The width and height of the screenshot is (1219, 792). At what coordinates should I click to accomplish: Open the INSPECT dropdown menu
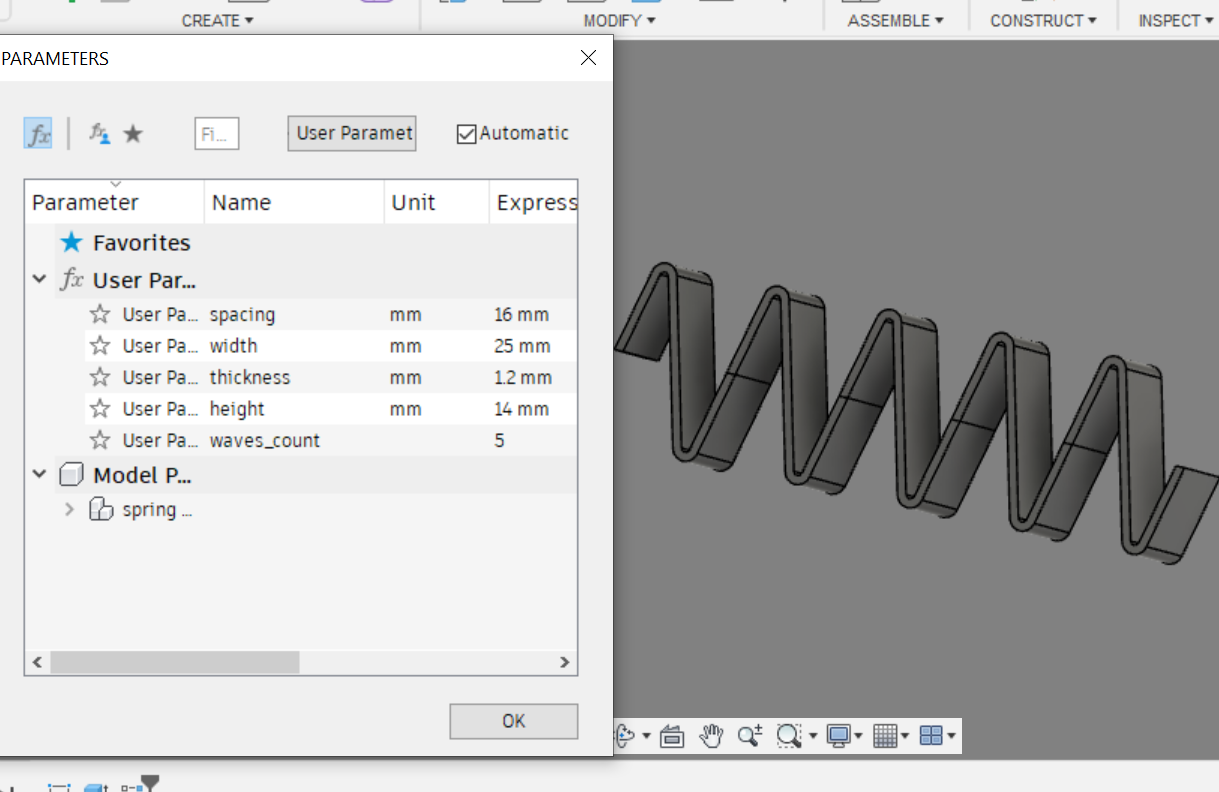pyautogui.click(x=1176, y=20)
